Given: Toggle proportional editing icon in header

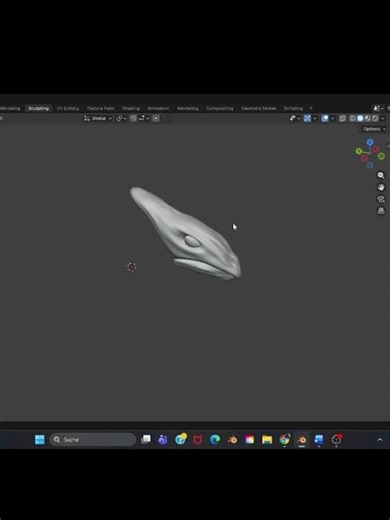Looking at the screenshot, I should (x=156, y=118).
